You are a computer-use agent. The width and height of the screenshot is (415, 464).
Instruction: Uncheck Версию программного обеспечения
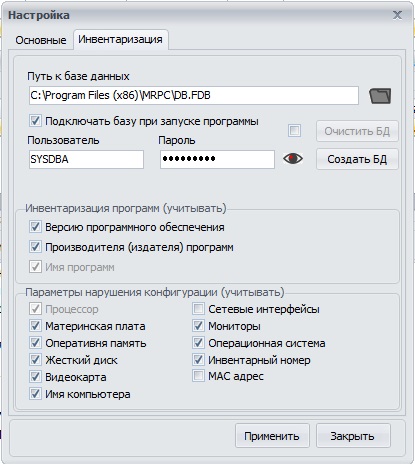click(x=35, y=227)
